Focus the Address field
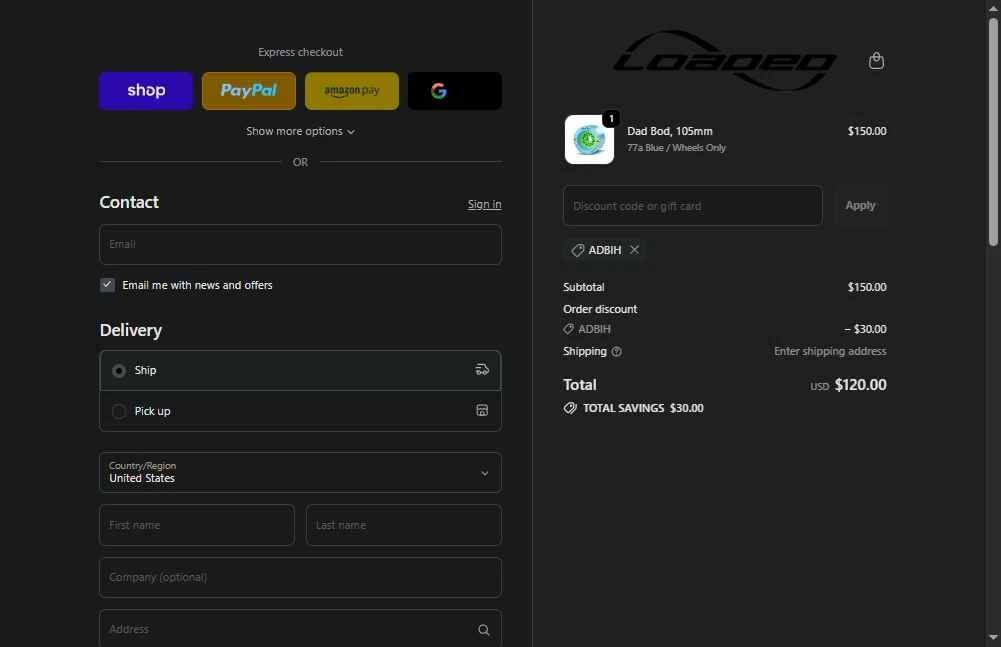The width and height of the screenshot is (1001, 647). click(x=300, y=629)
